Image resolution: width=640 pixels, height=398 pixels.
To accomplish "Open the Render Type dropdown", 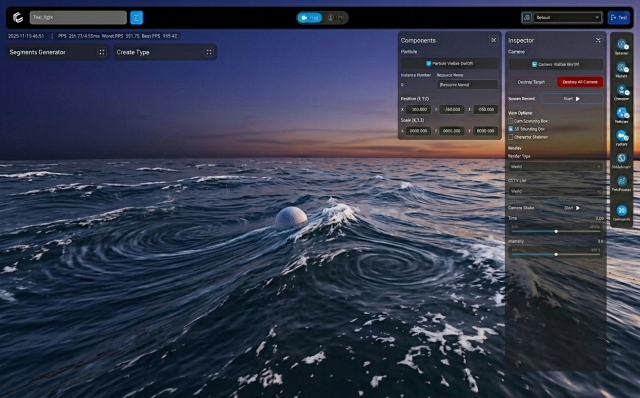I will pyautogui.click(x=555, y=167).
